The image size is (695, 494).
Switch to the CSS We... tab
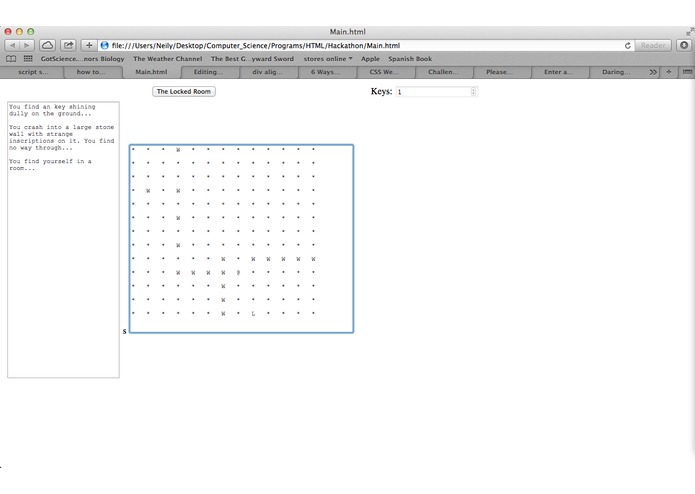click(384, 72)
